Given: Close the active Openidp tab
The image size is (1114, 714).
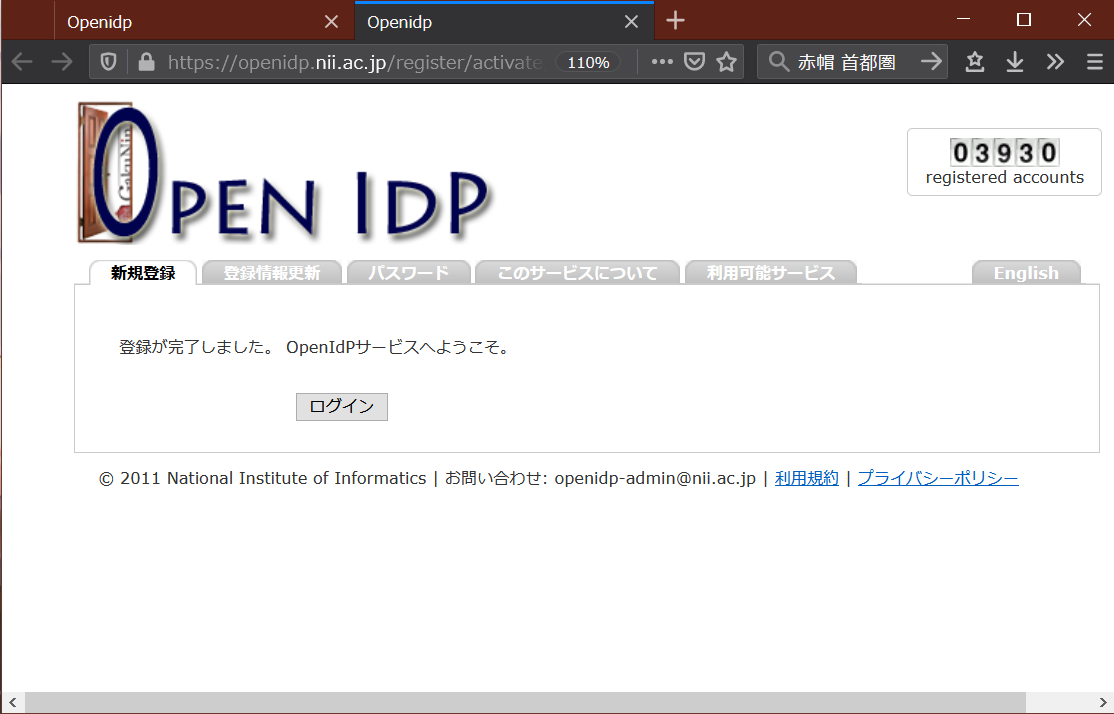Looking at the screenshot, I should tap(631, 22).
